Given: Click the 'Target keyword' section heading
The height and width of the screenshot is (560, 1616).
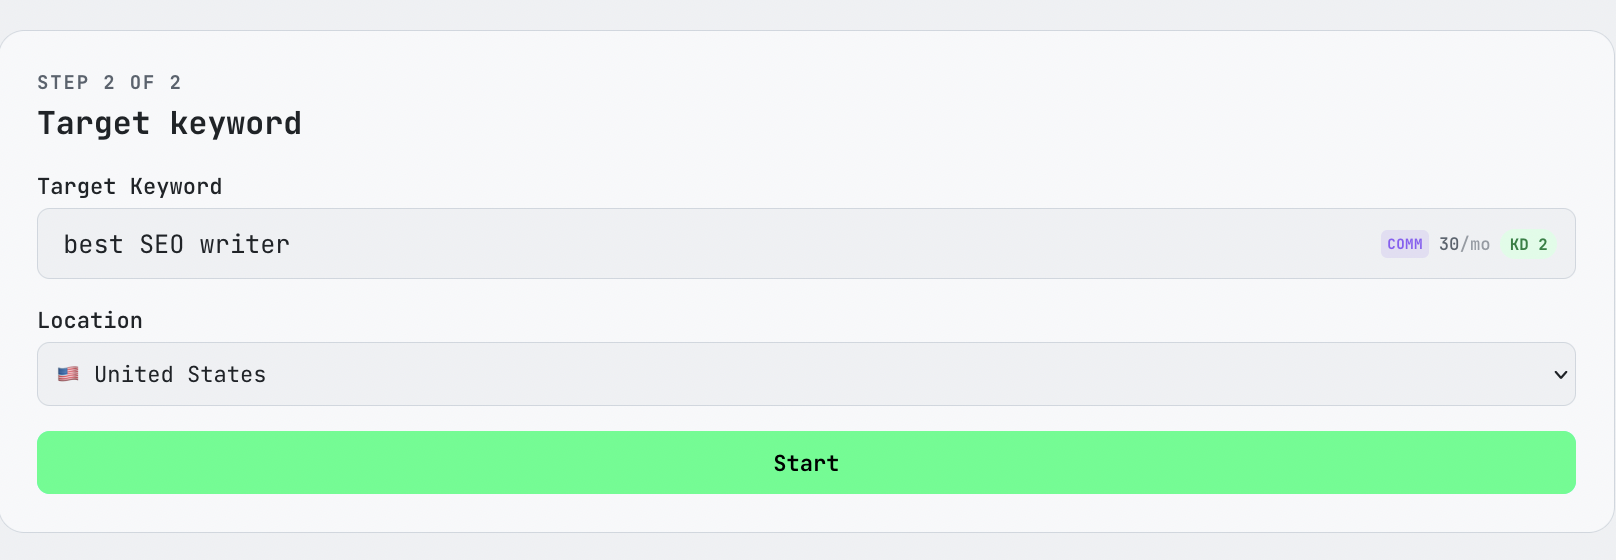Looking at the screenshot, I should click(169, 124).
